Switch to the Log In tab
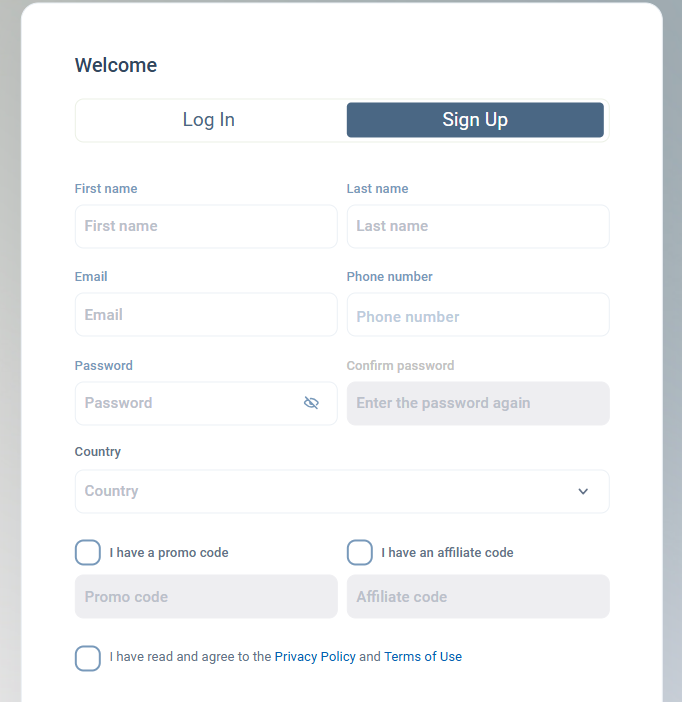Viewport: 682px width, 702px height. [209, 120]
